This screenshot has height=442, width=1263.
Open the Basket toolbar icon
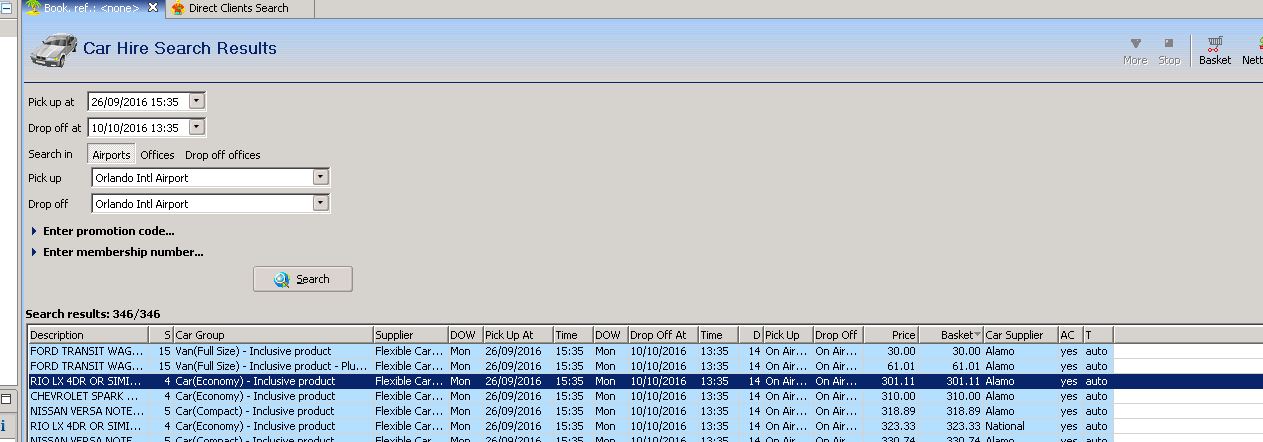(x=1215, y=50)
